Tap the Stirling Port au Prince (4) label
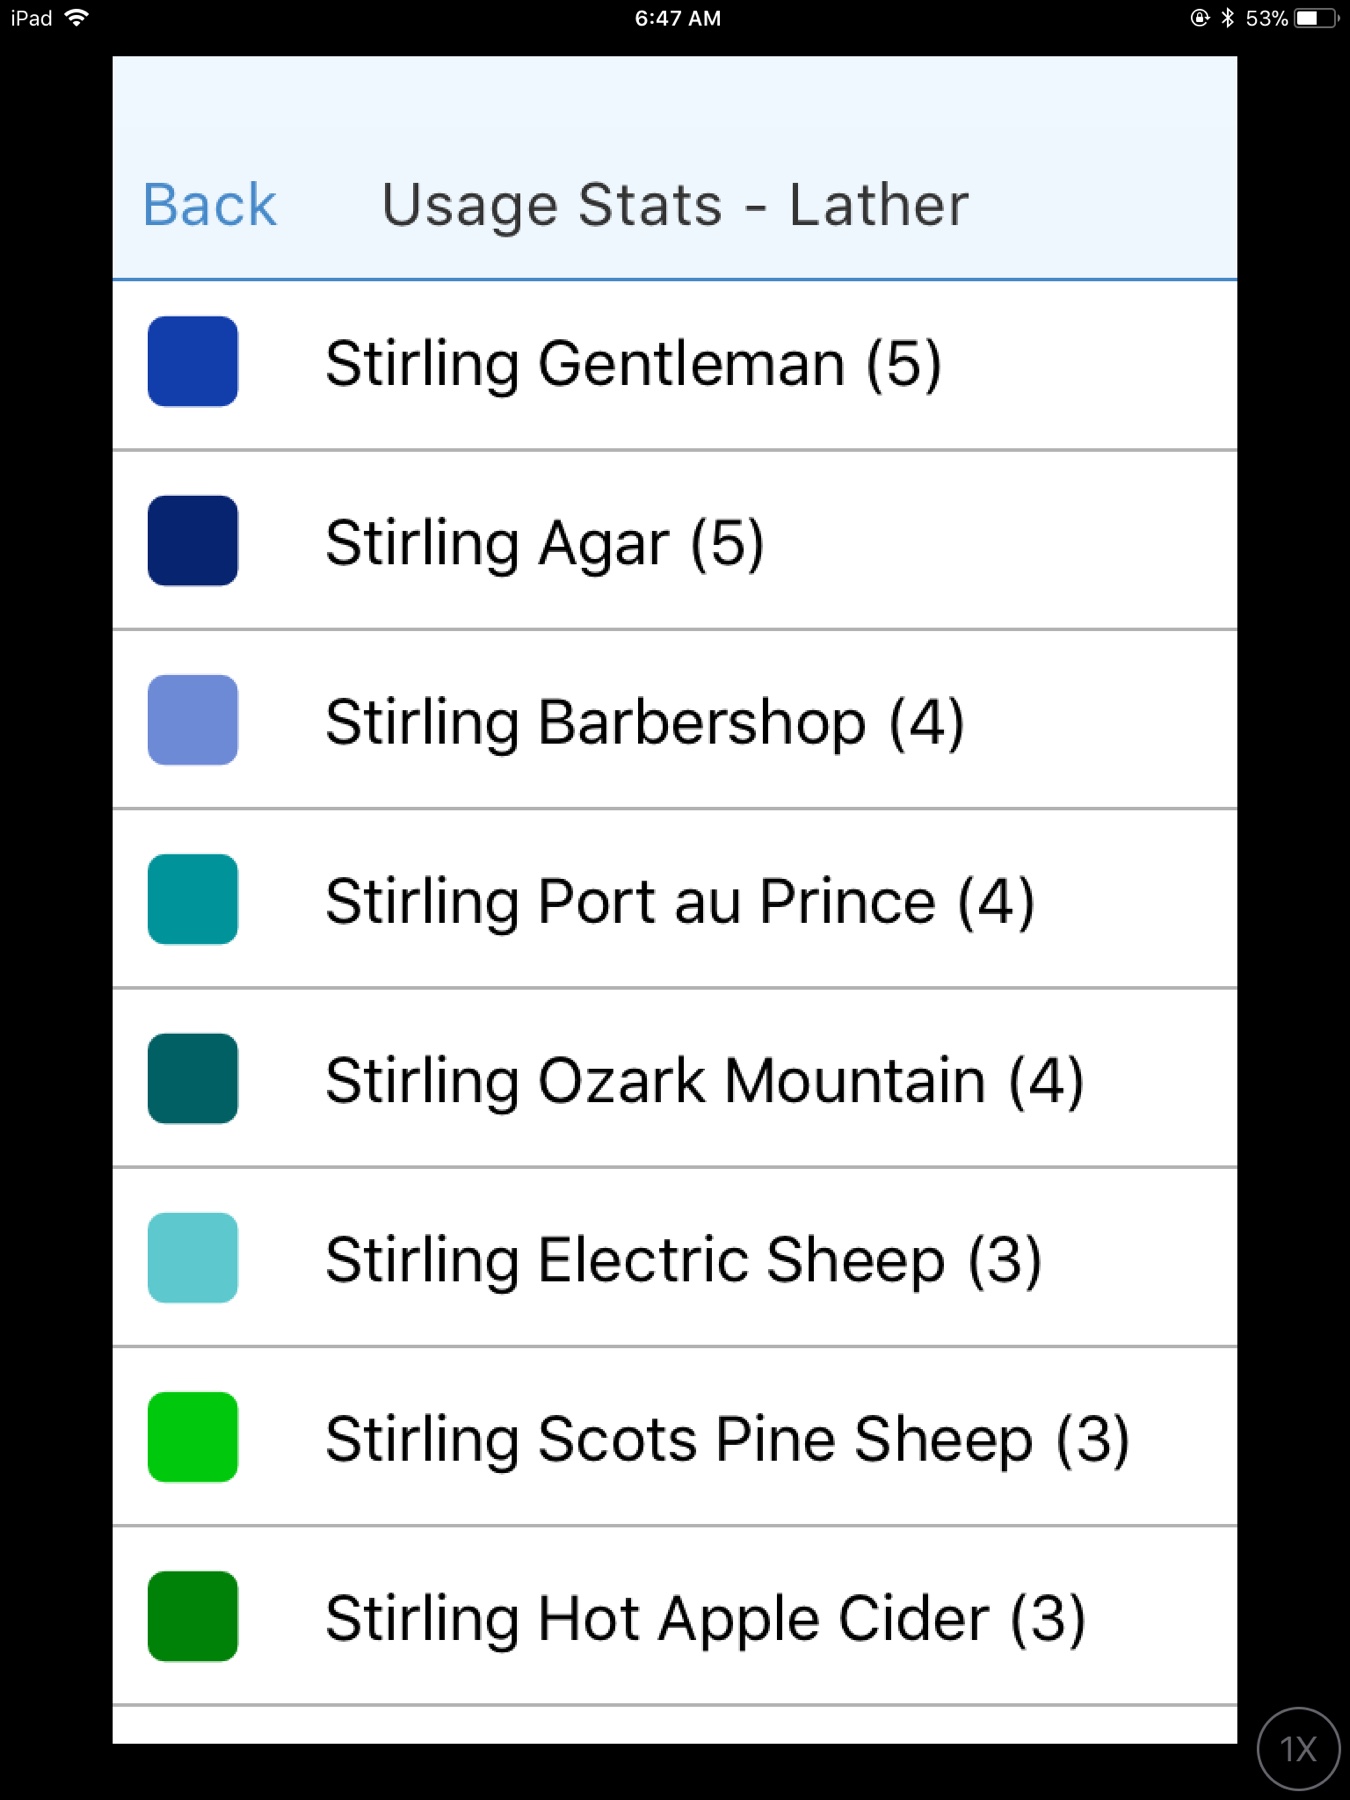 680,901
